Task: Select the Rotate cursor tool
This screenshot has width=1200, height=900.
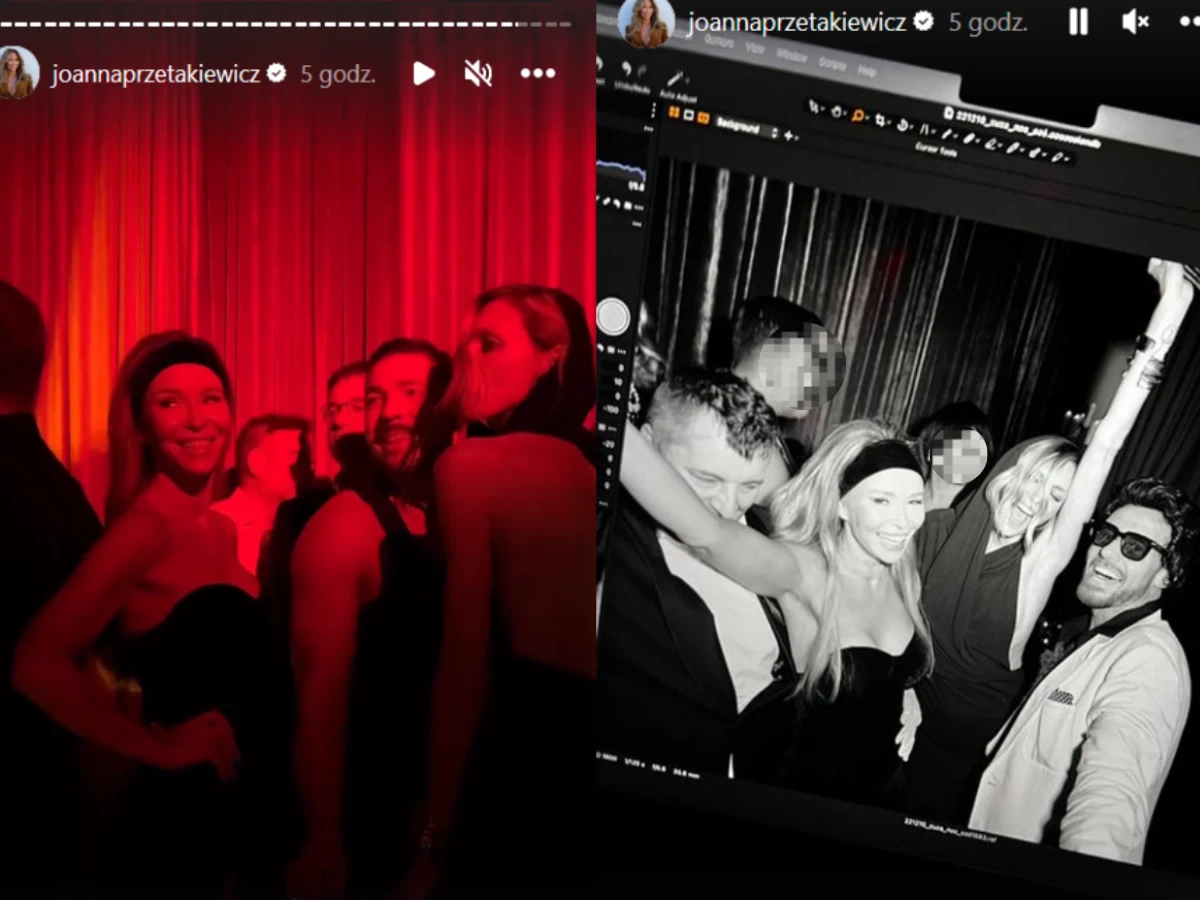Action: point(904,124)
